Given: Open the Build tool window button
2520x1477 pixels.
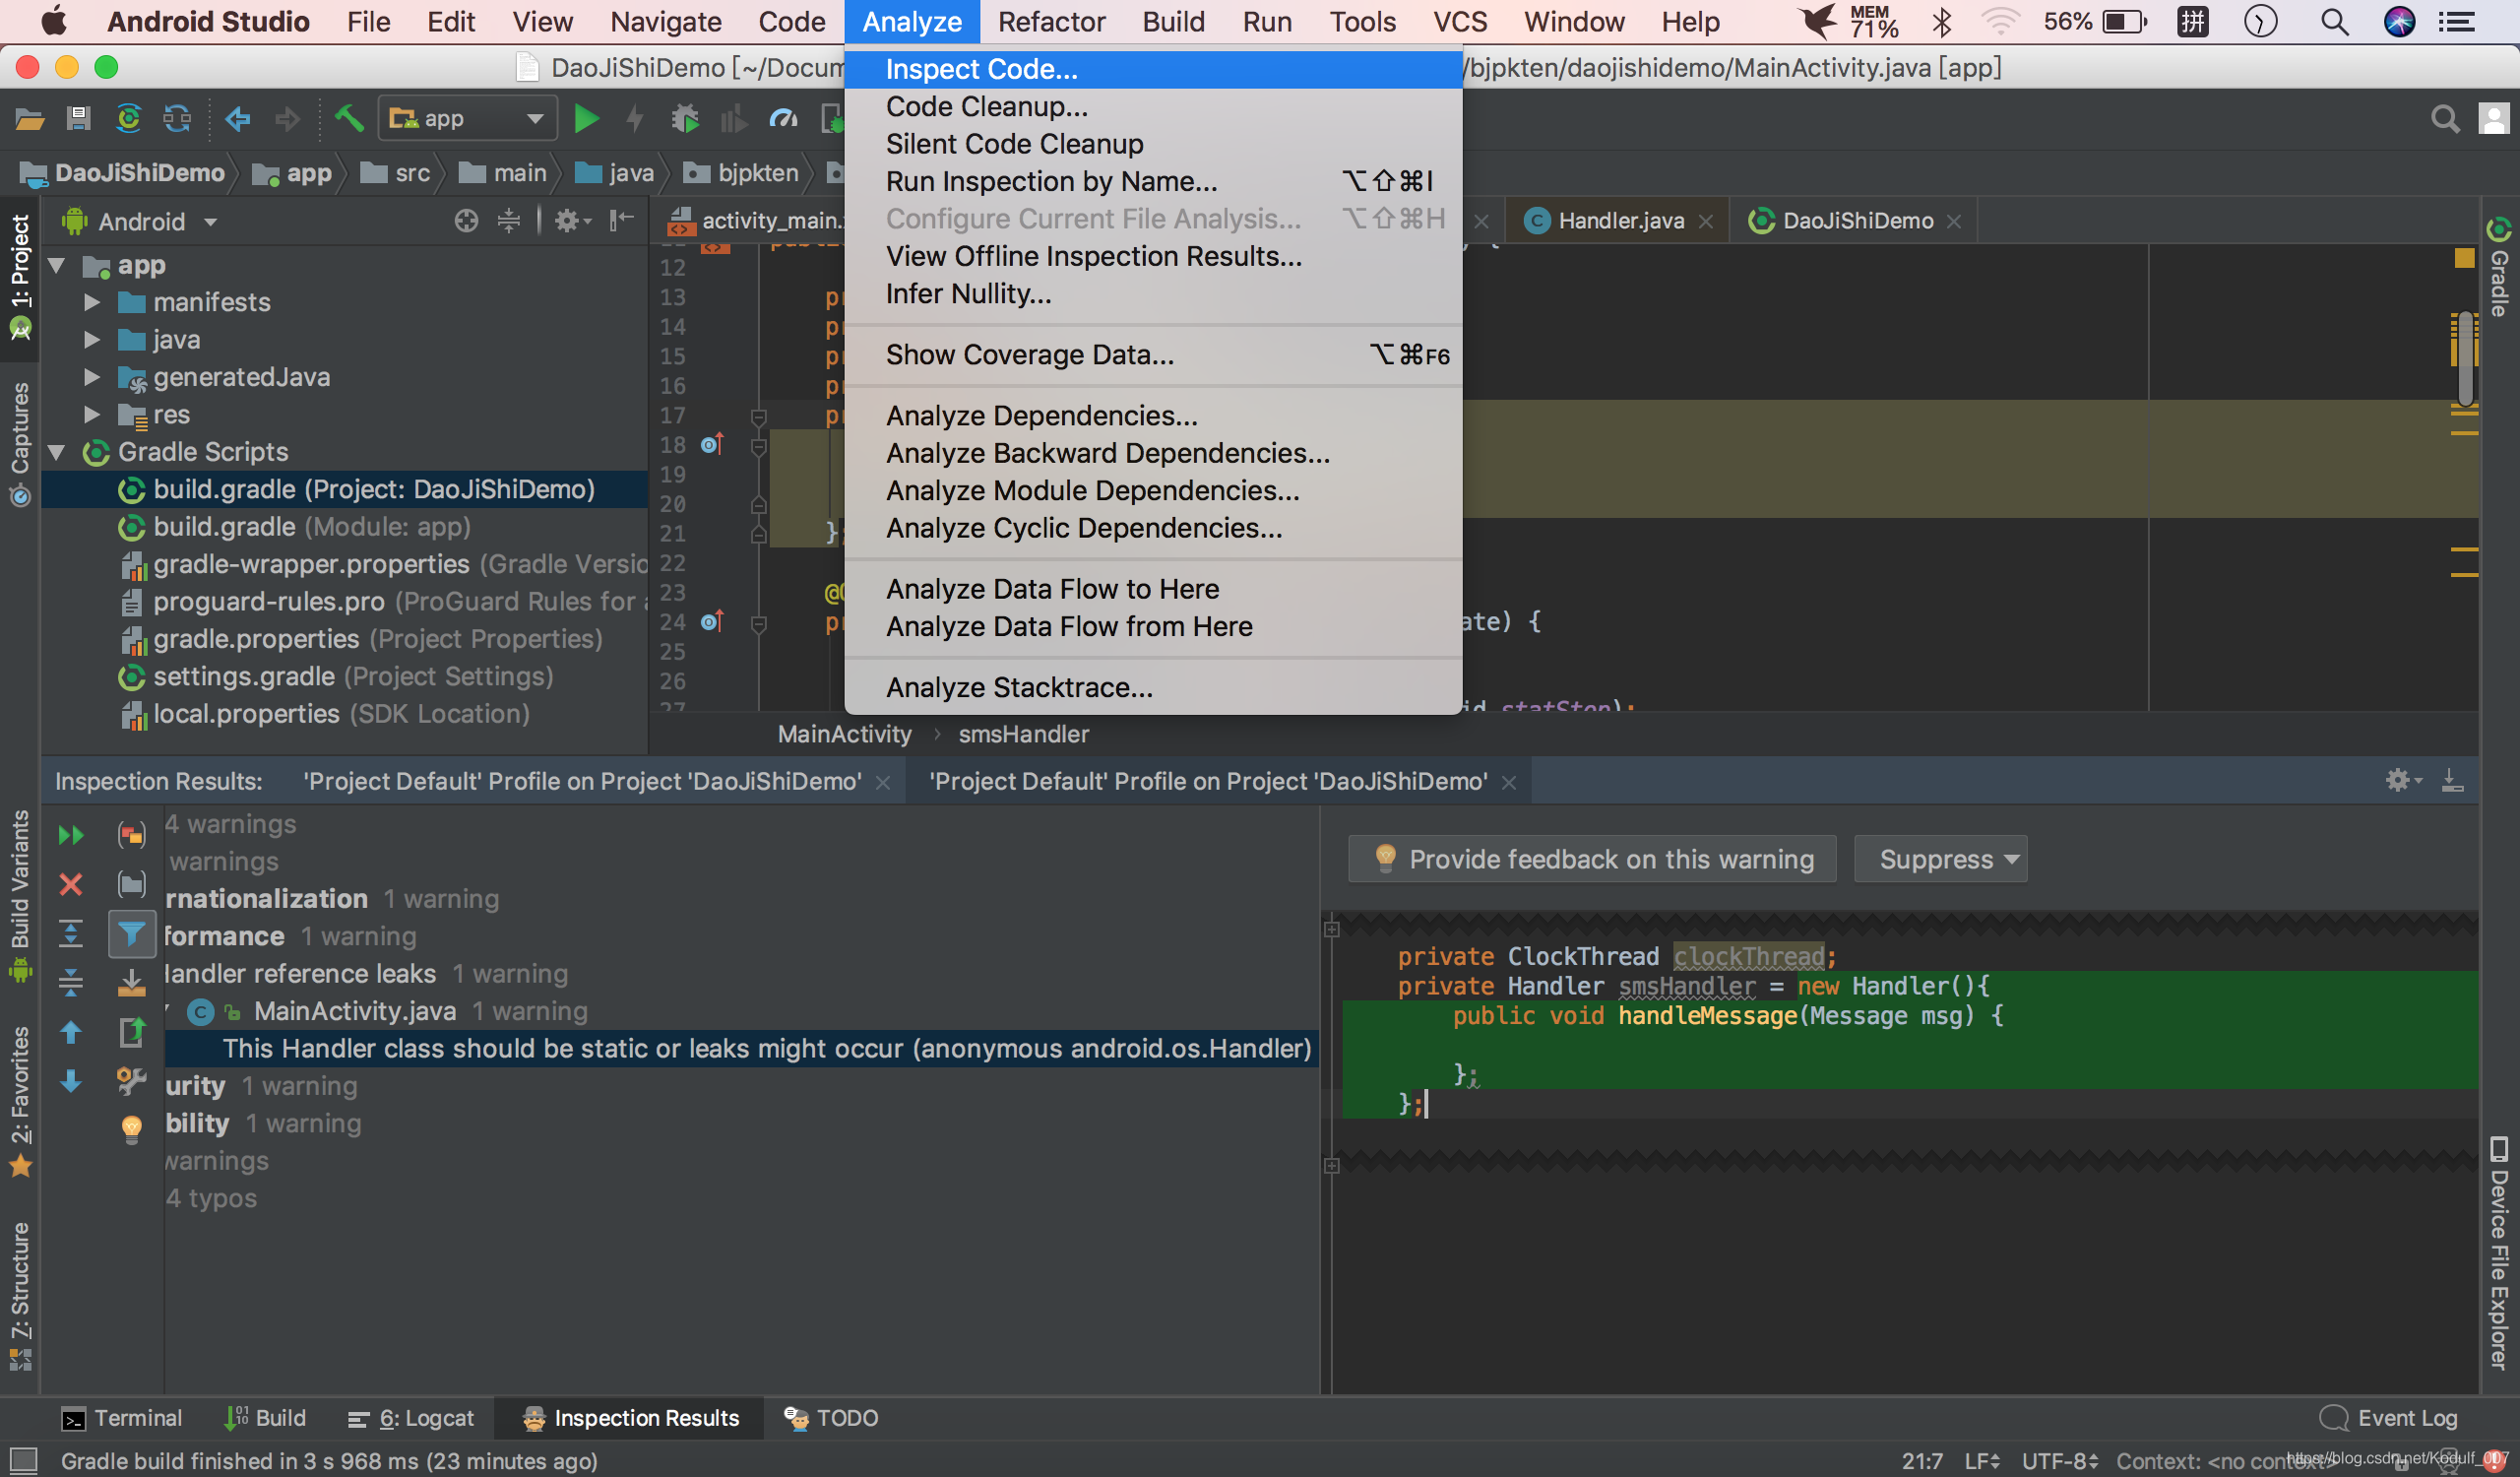Looking at the screenshot, I should (x=265, y=1418).
